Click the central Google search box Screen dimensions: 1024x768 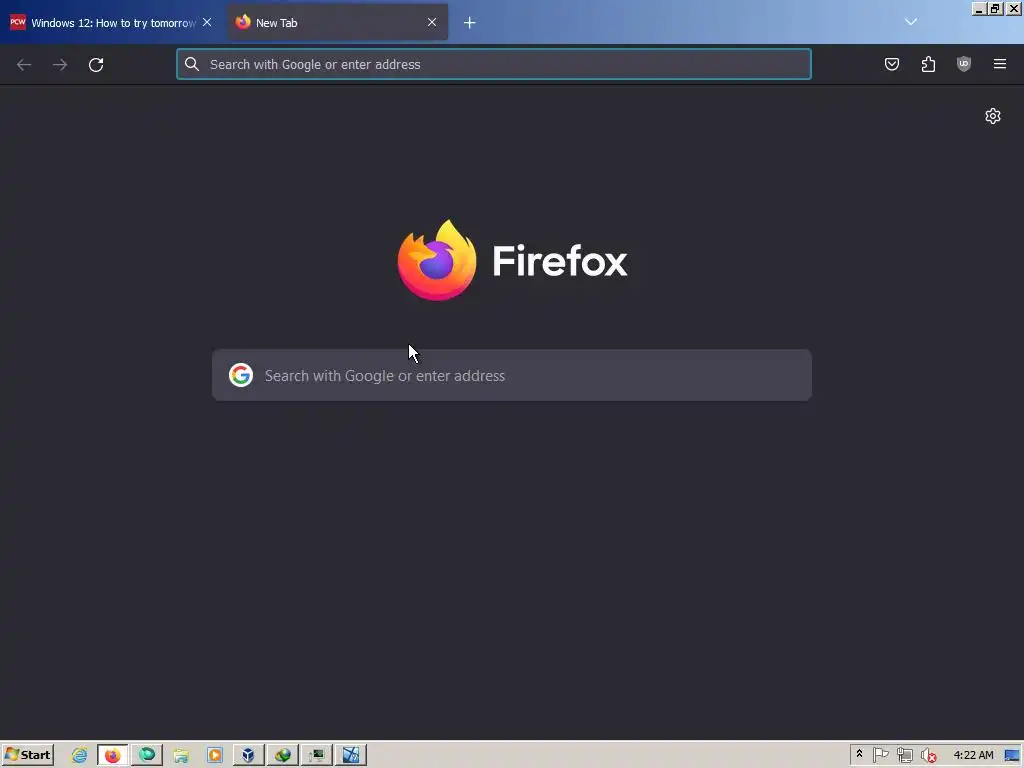512,376
